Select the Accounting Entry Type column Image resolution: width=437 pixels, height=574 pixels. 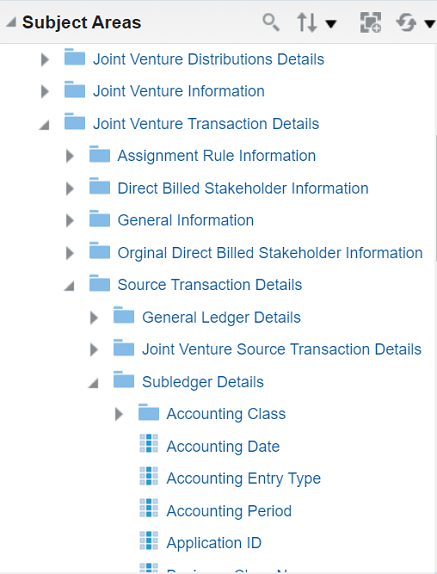[243, 478]
